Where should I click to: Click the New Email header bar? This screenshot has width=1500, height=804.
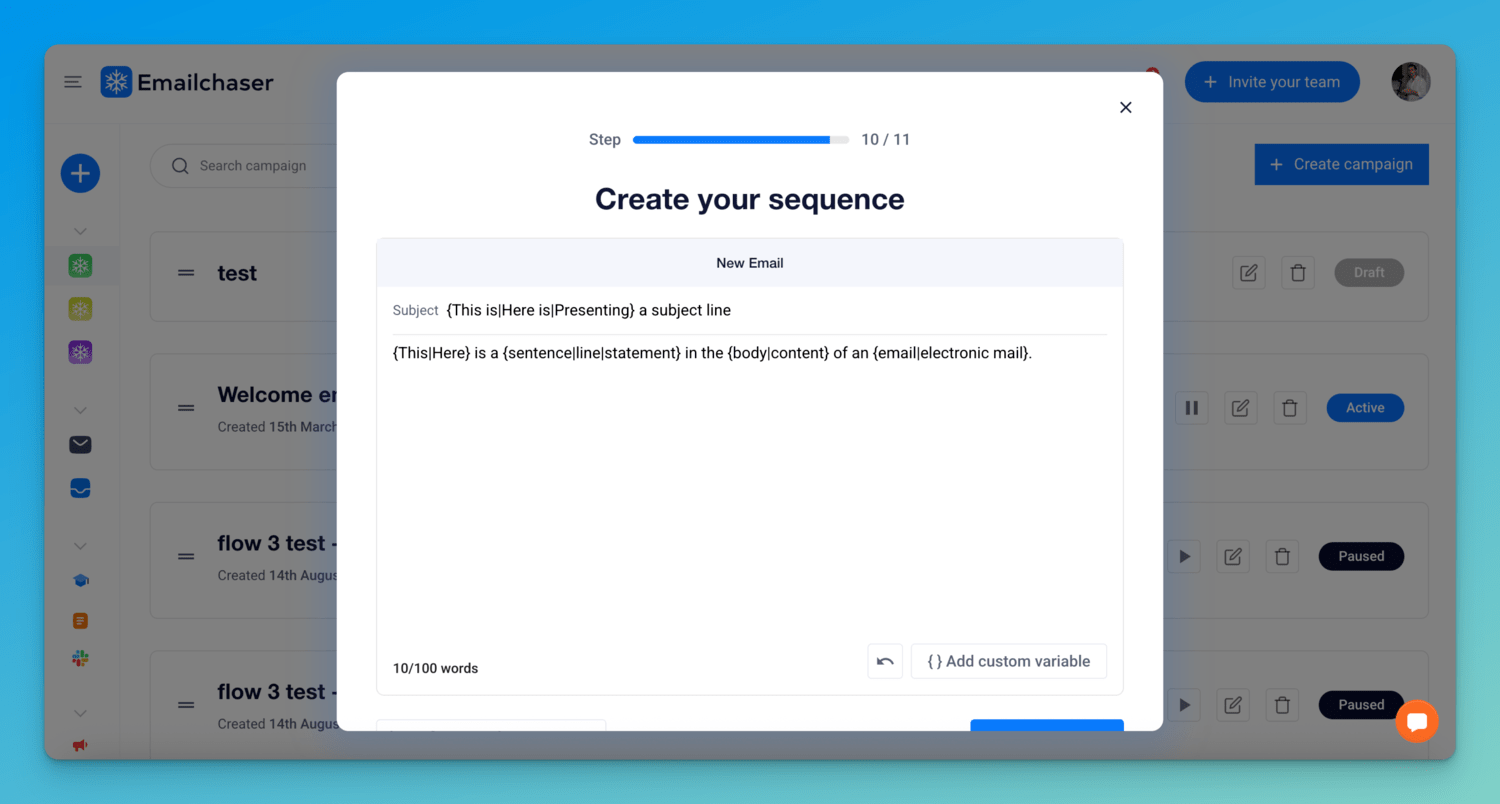tap(750, 263)
